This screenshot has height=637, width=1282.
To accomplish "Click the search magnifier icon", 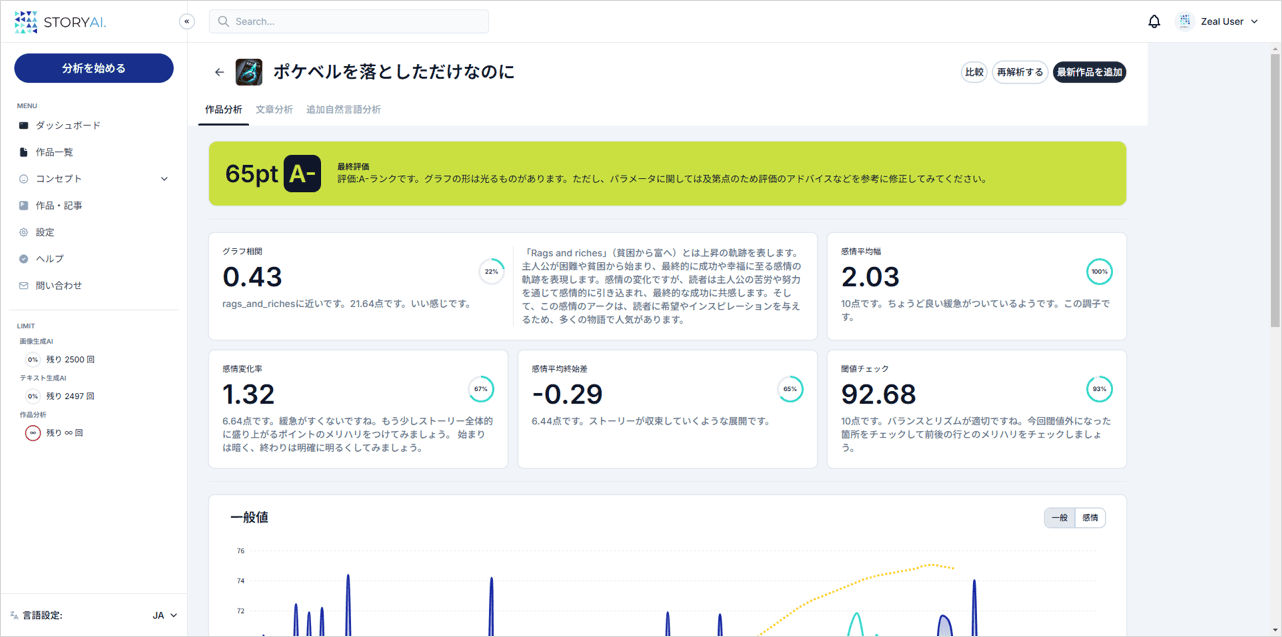I will pos(224,21).
